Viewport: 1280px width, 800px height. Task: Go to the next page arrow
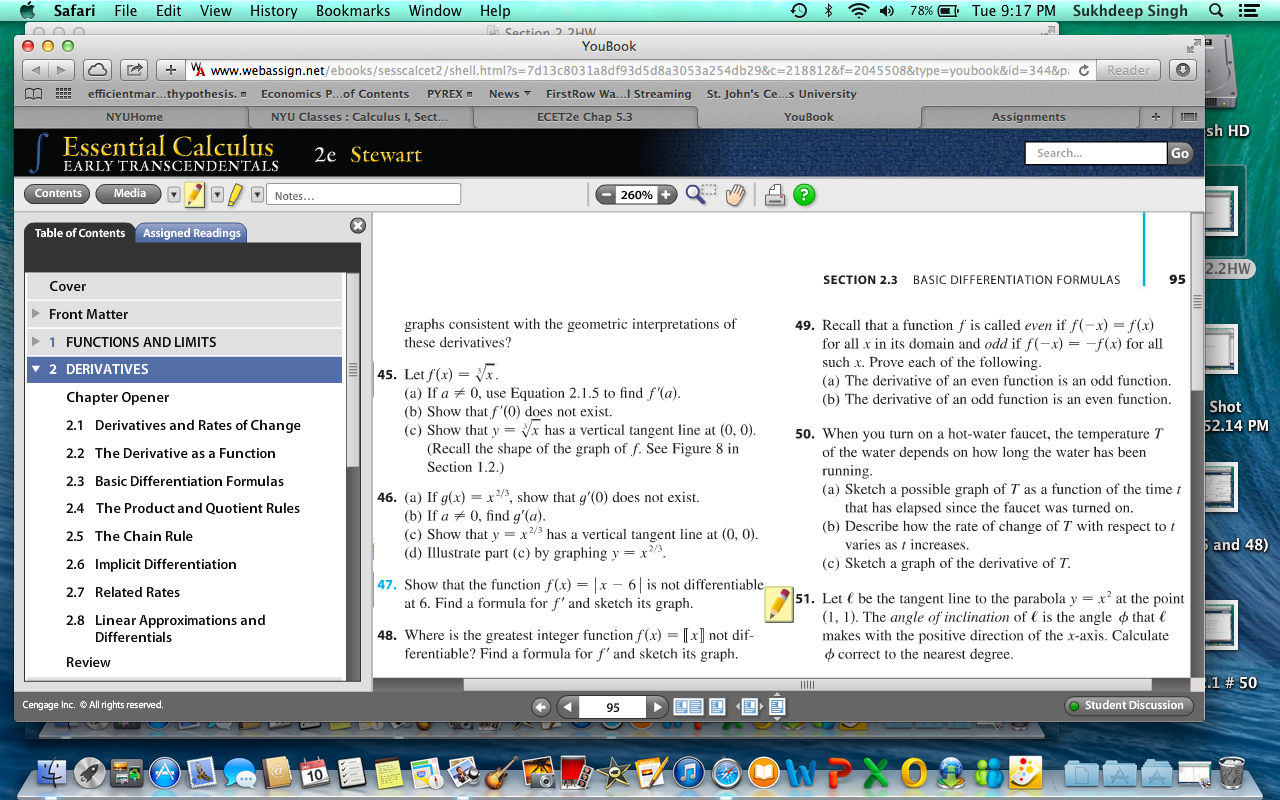657,707
